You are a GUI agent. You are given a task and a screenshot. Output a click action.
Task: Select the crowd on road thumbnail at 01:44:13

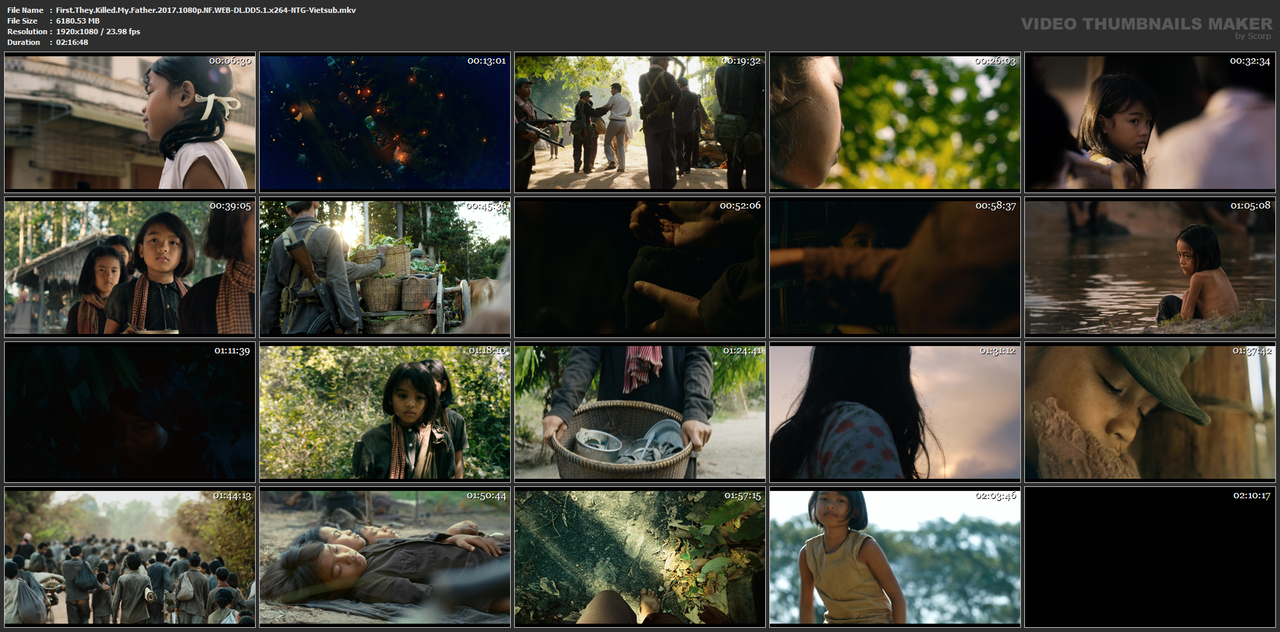click(130, 557)
